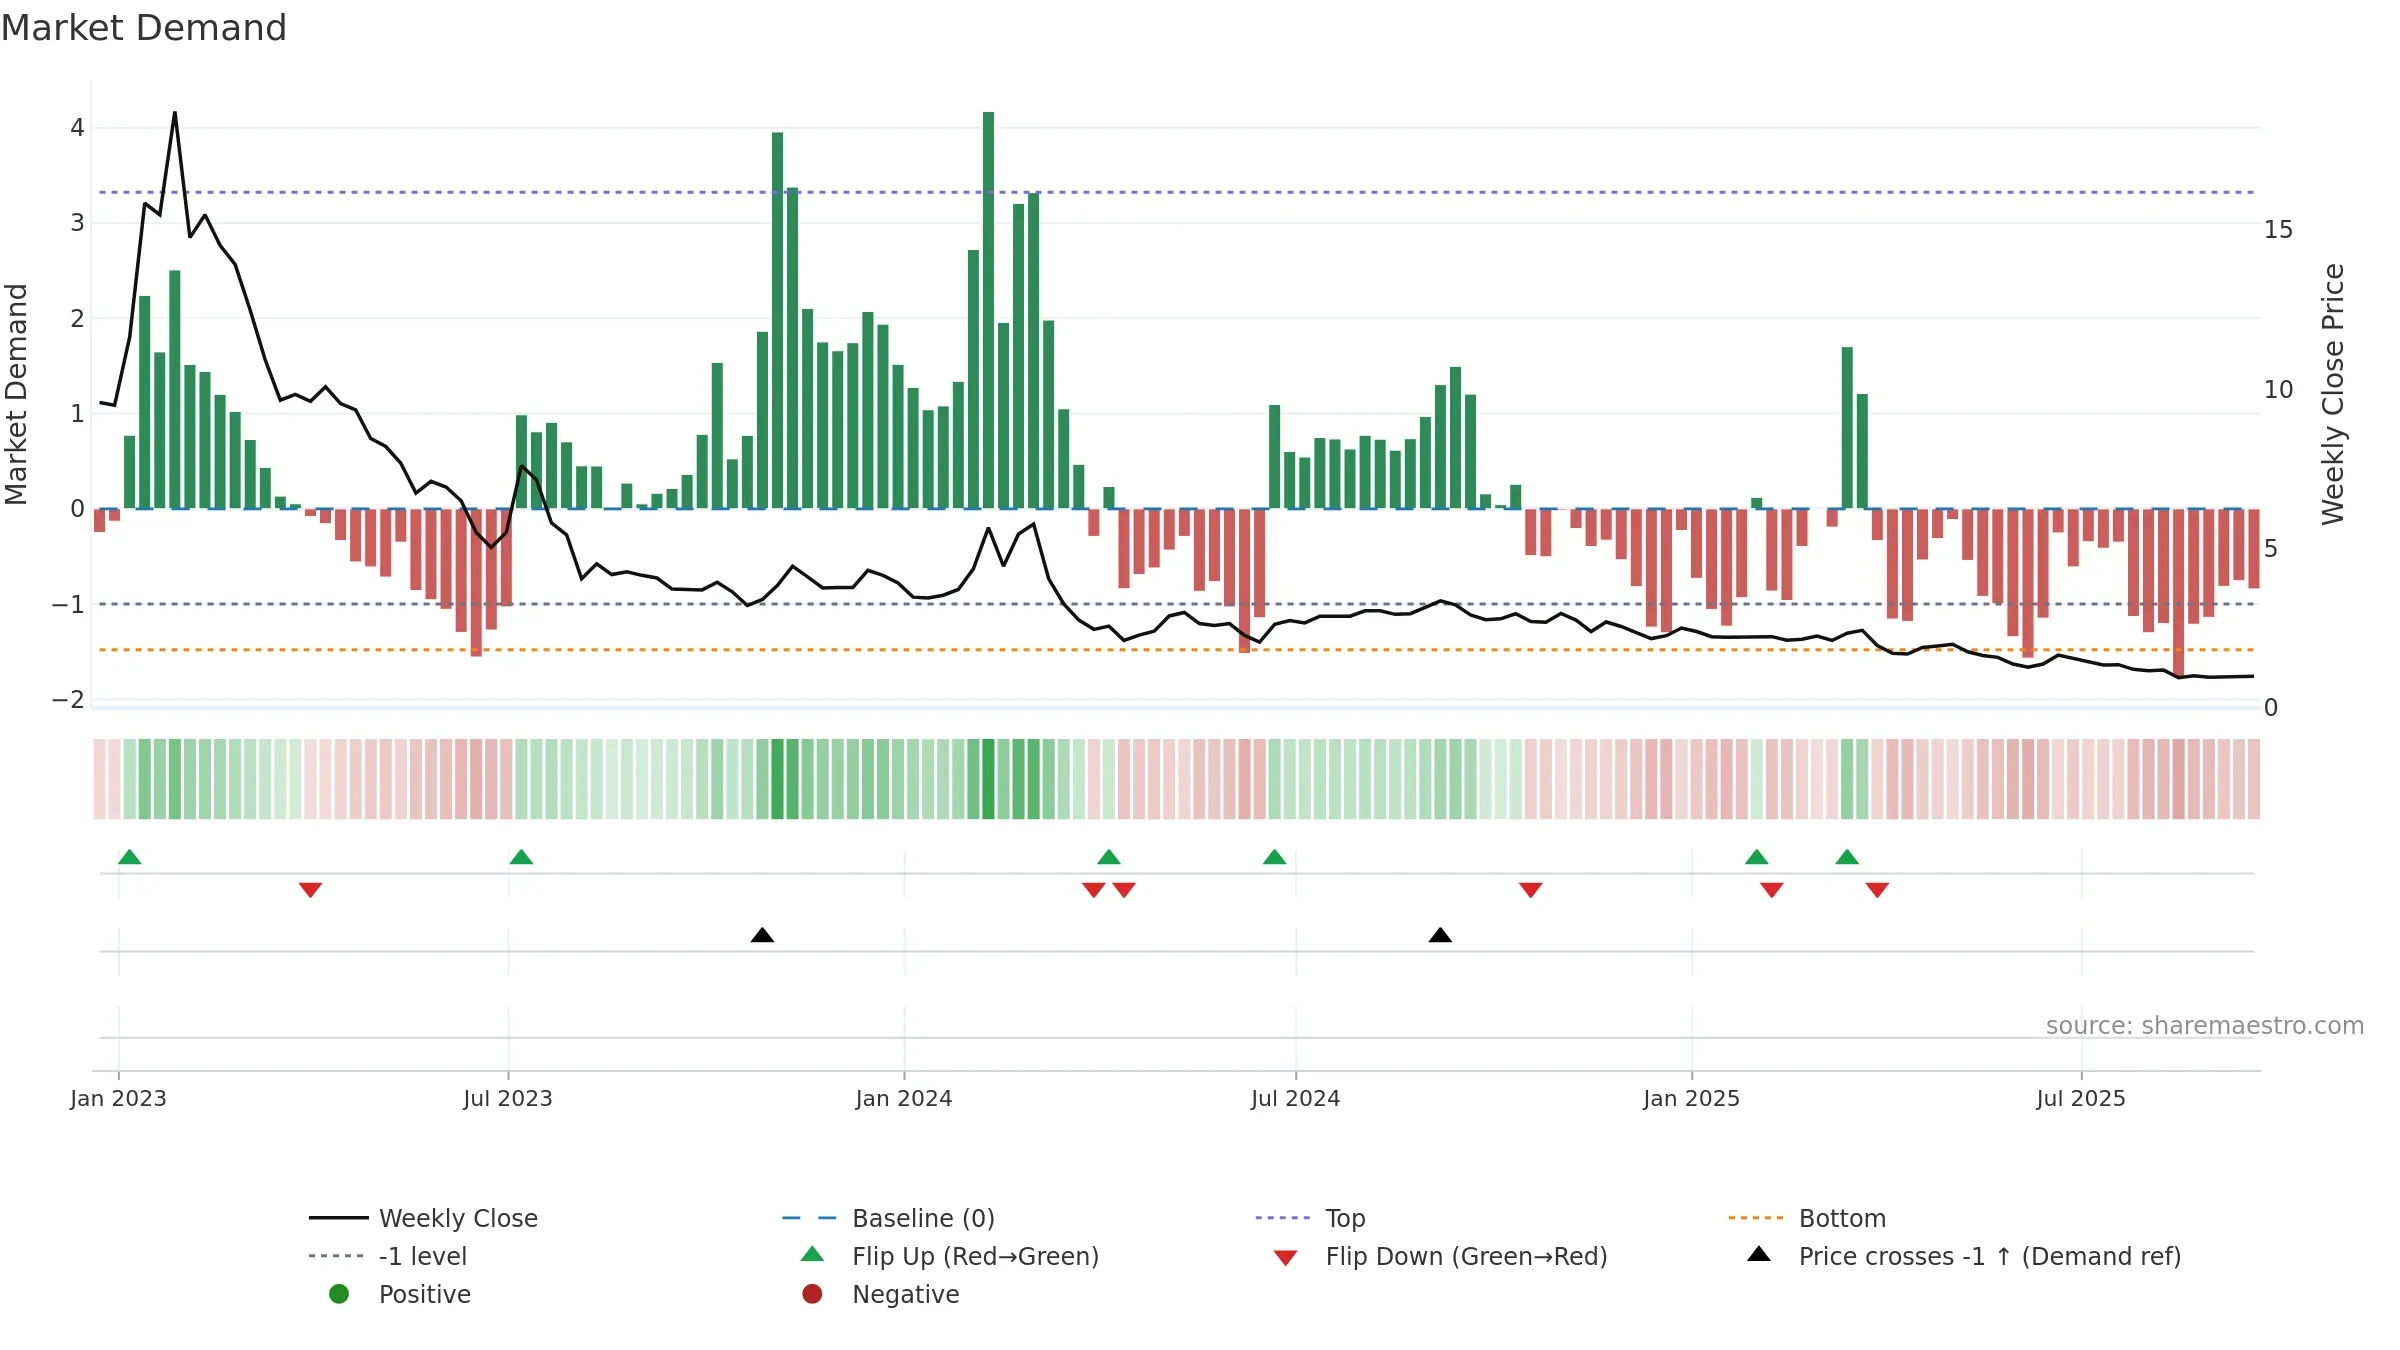
Task: Click the green Flip Up triangle shortly after Jan 2025
Action: pos(1757,857)
